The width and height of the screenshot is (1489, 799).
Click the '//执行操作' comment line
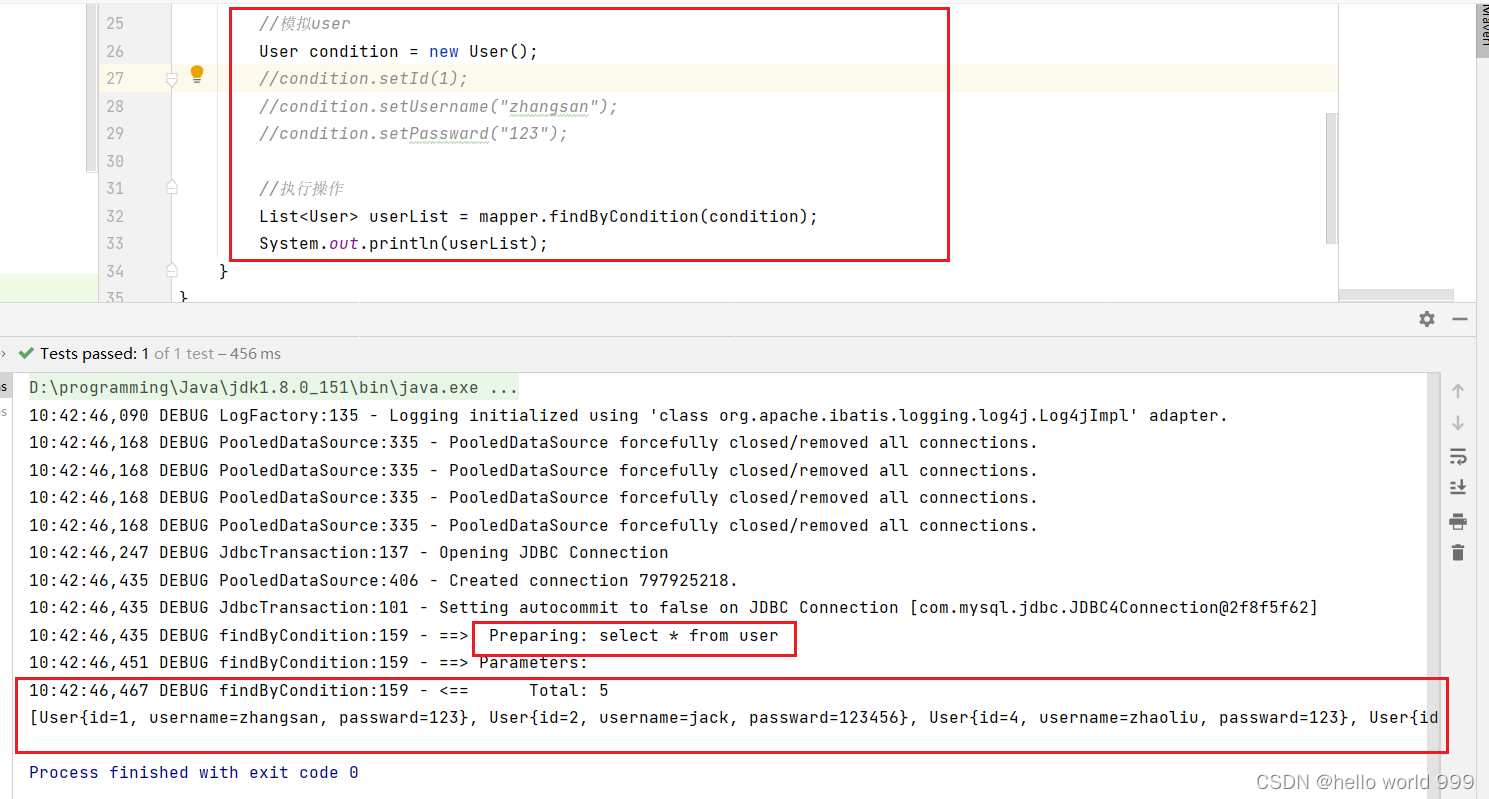click(x=301, y=188)
